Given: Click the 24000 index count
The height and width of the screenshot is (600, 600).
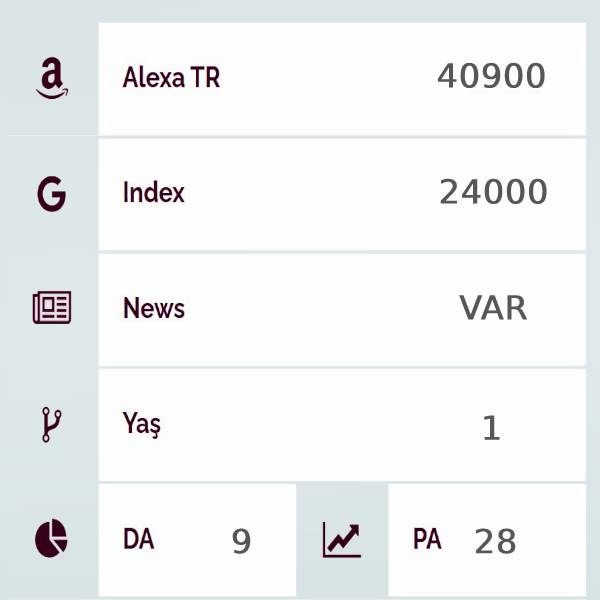Looking at the screenshot, I should [x=493, y=192].
